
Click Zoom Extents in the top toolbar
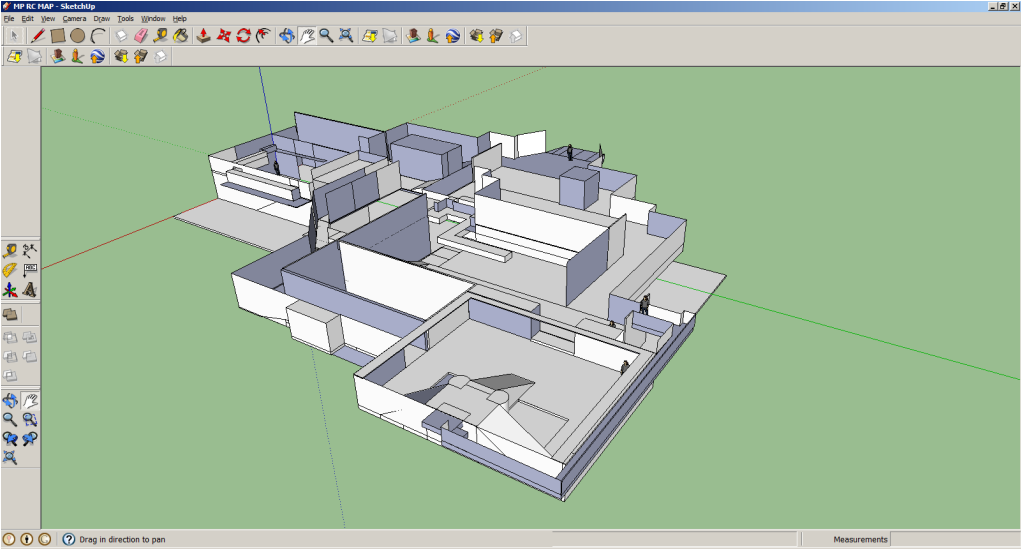coord(346,36)
